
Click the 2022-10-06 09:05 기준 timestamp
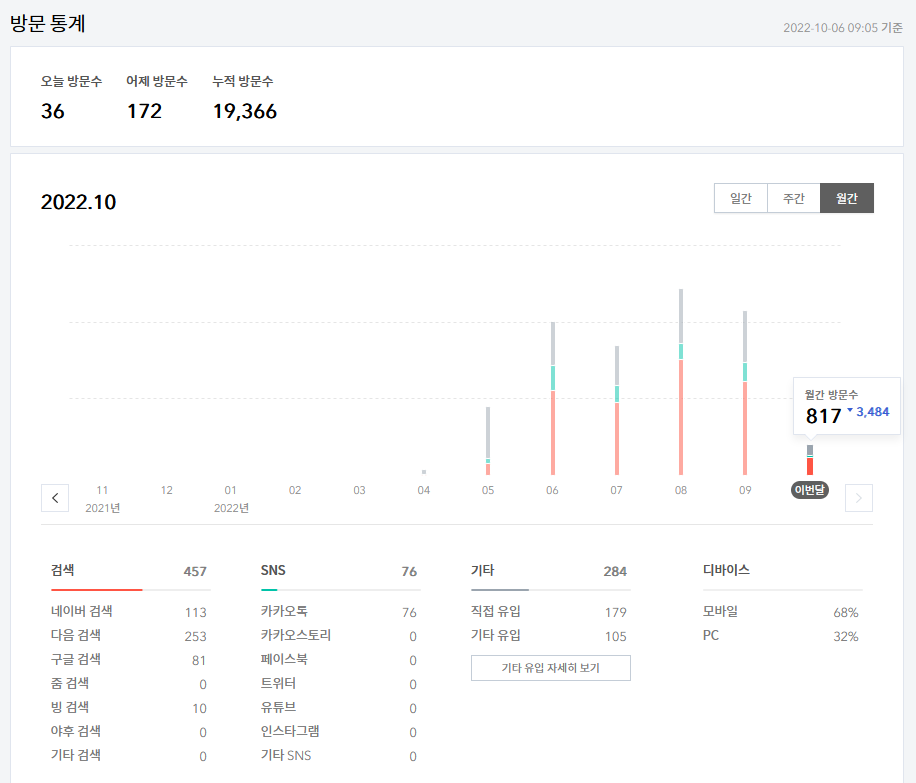pos(842,28)
